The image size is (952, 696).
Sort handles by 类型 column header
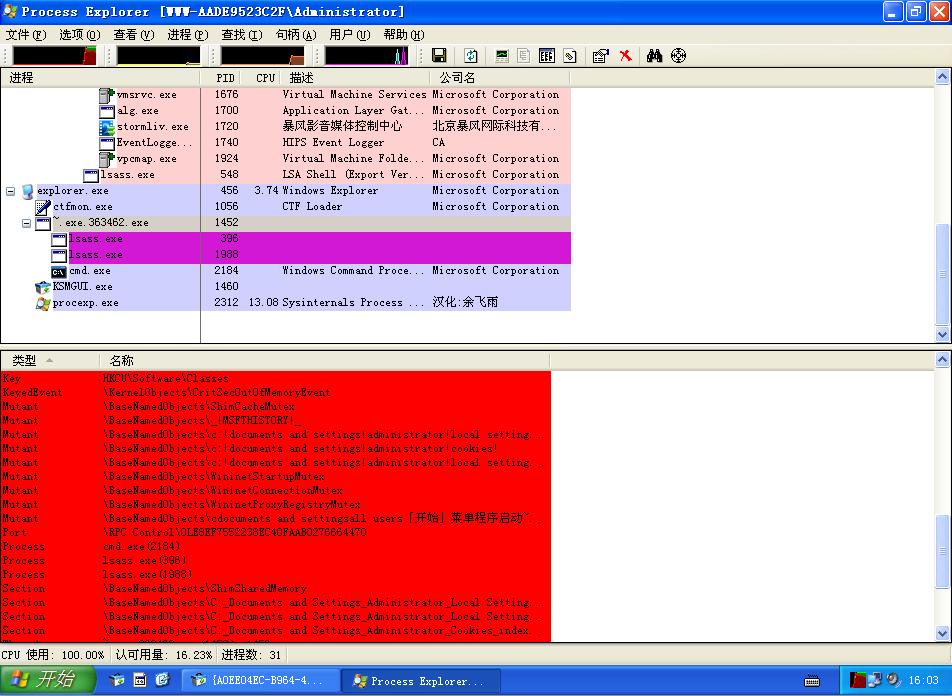click(x=50, y=361)
